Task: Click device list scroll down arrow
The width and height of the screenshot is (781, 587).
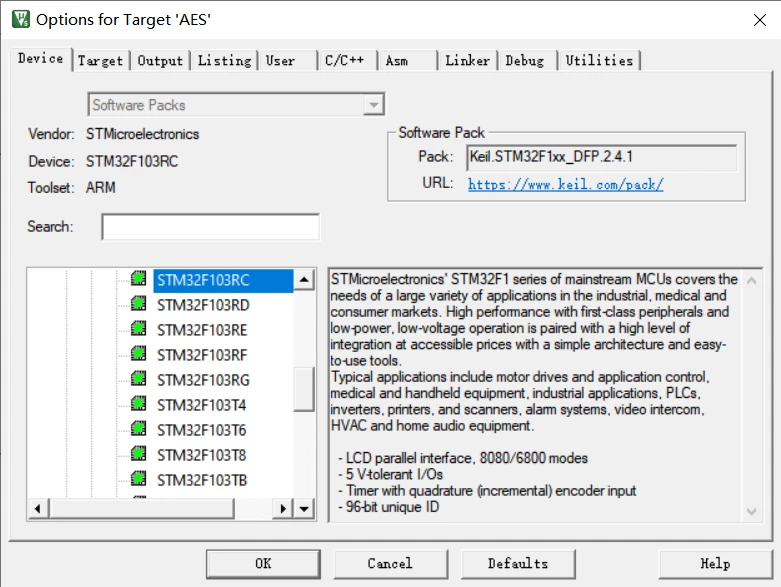Action: pos(304,509)
